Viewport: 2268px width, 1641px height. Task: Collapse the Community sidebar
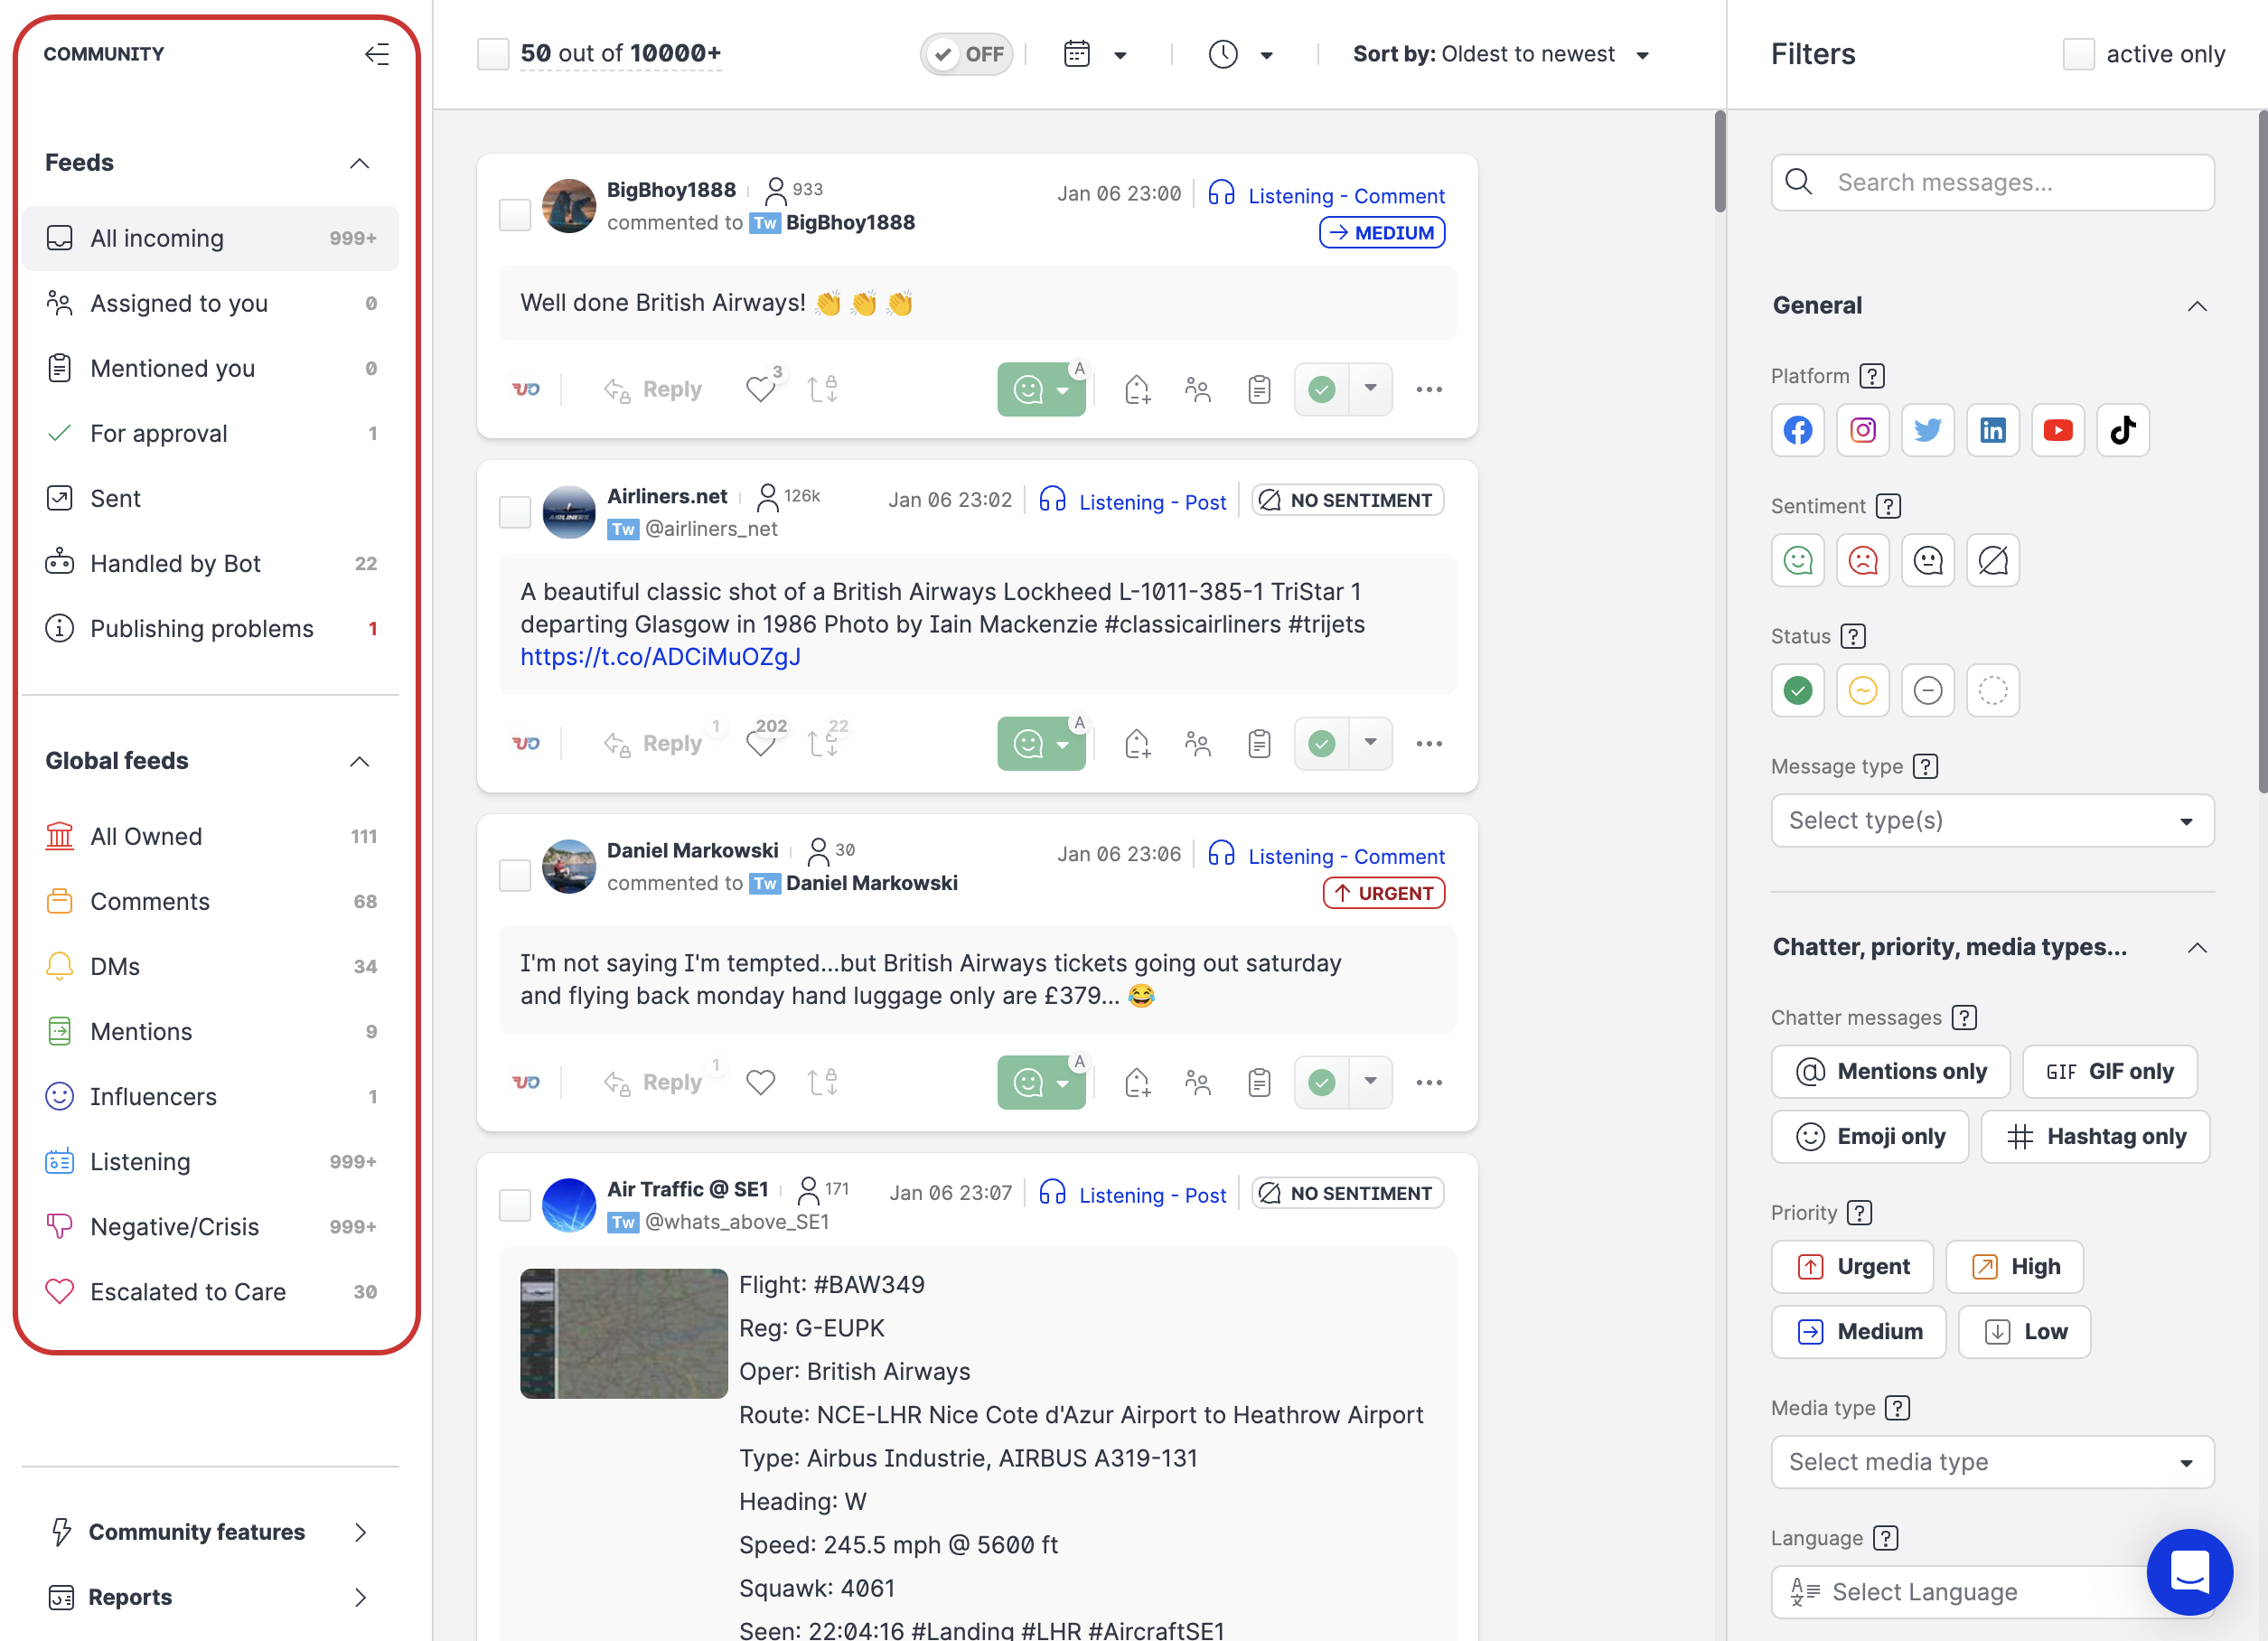pos(377,55)
